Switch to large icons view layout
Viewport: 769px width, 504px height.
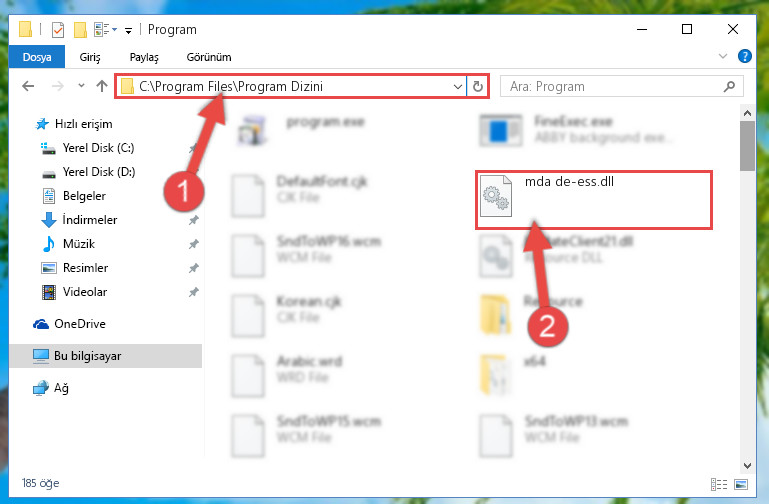tap(741, 484)
